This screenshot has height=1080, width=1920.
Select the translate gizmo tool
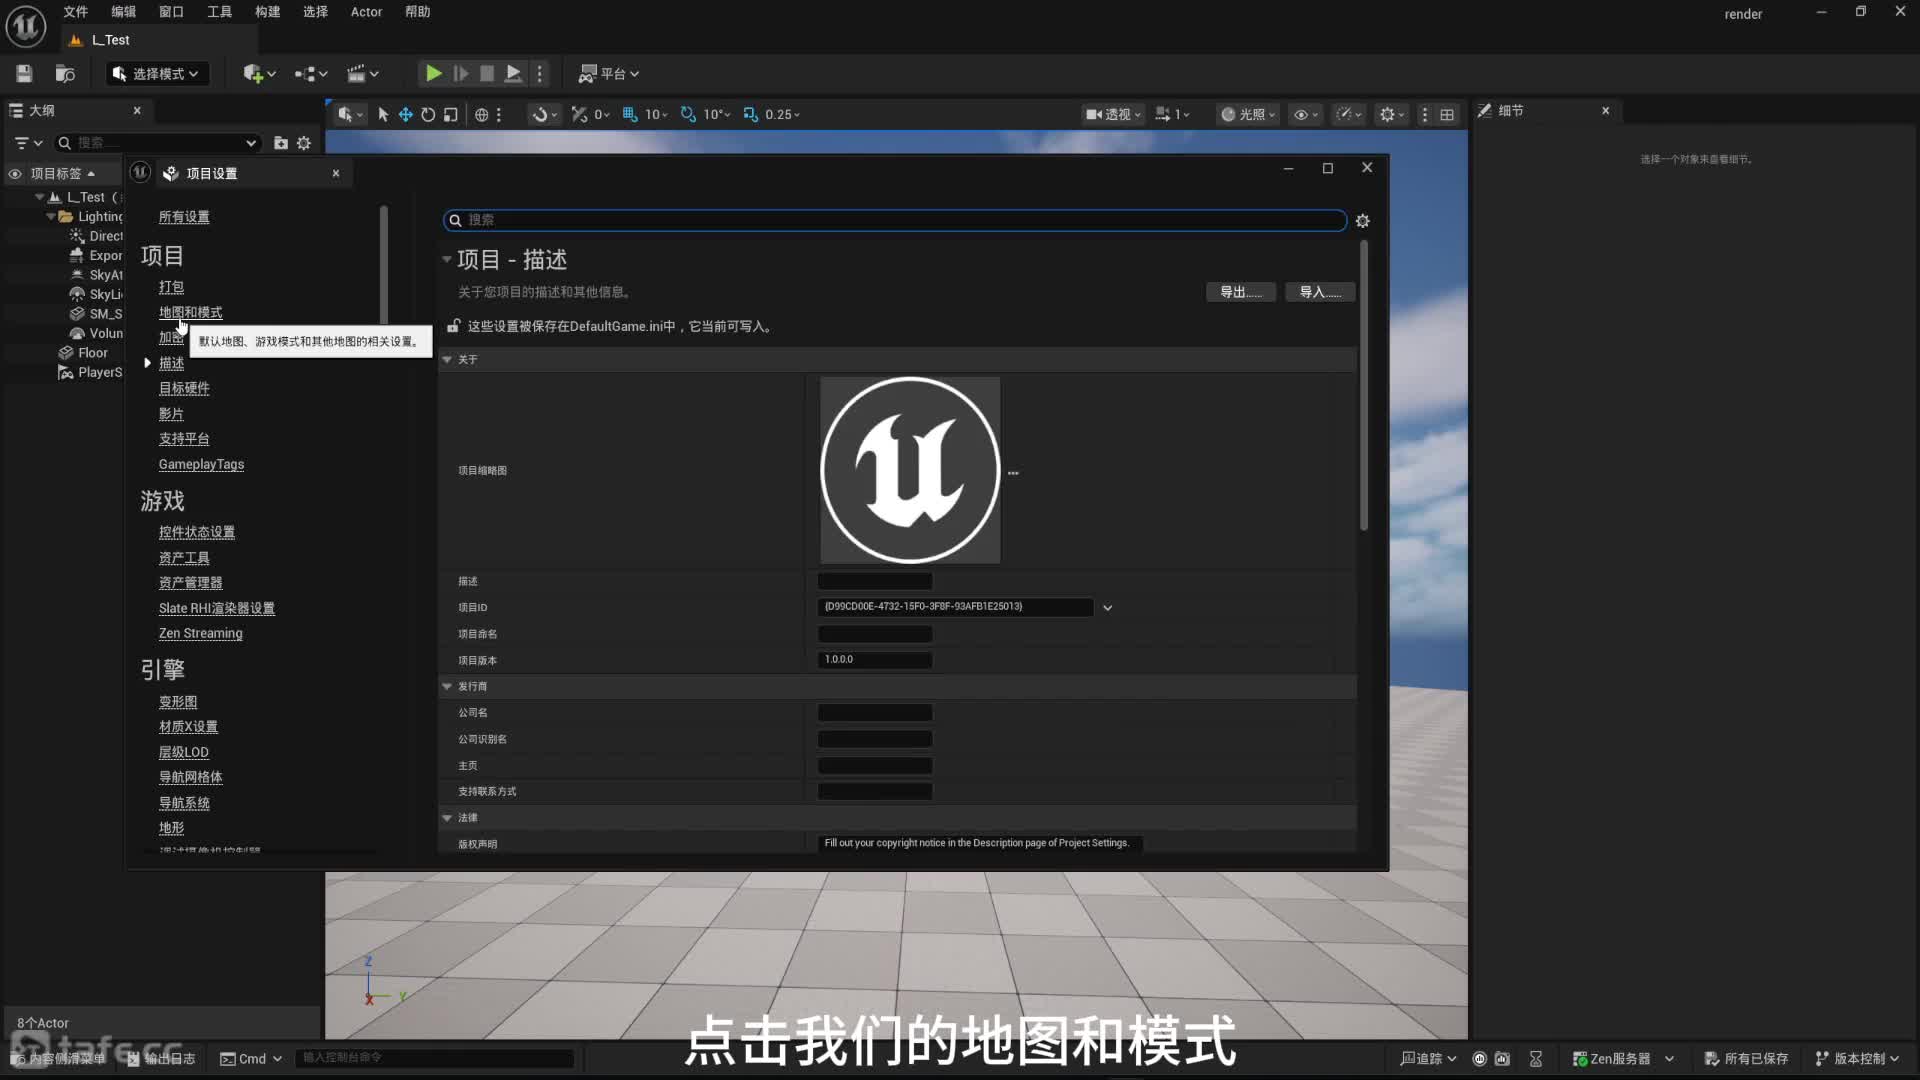point(405,114)
